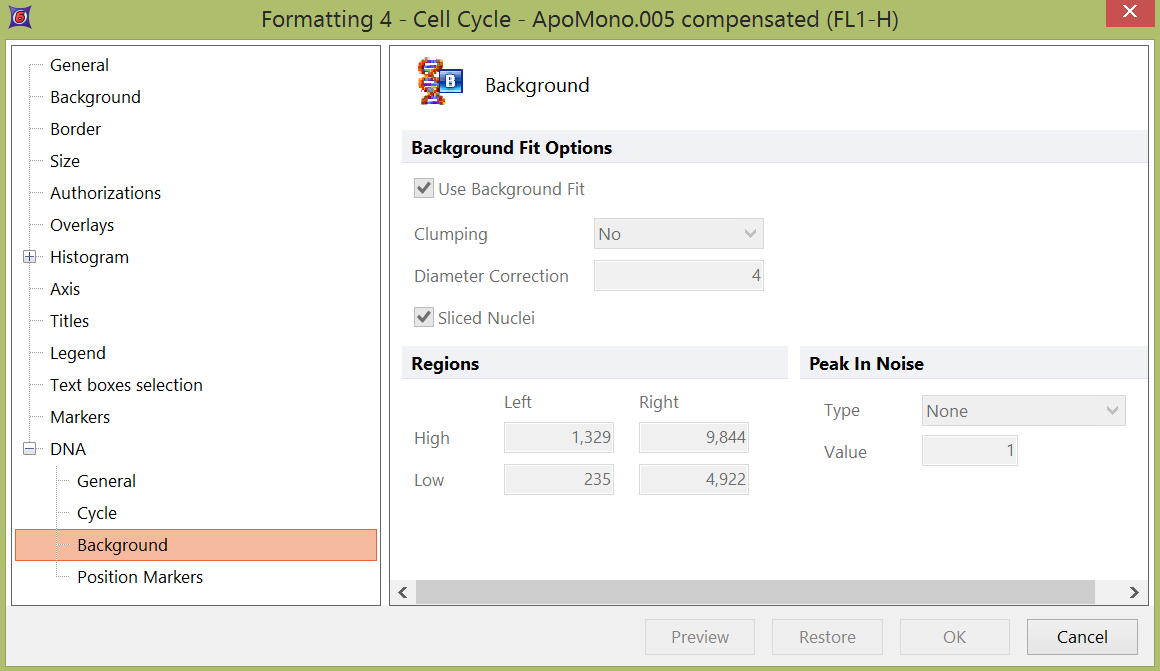Open the Overlays category

coord(82,225)
